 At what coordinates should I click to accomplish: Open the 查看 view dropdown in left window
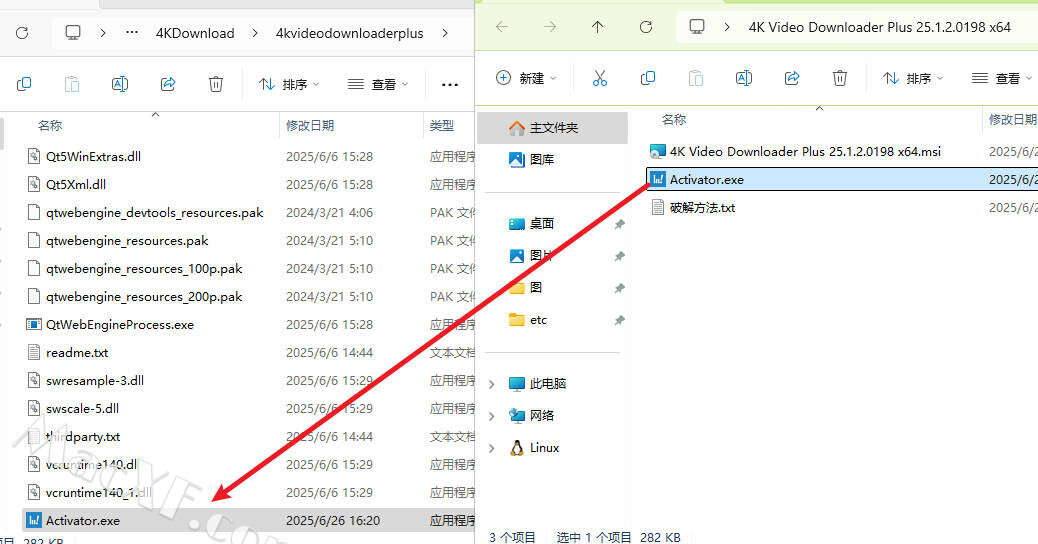pyautogui.click(x=378, y=84)
